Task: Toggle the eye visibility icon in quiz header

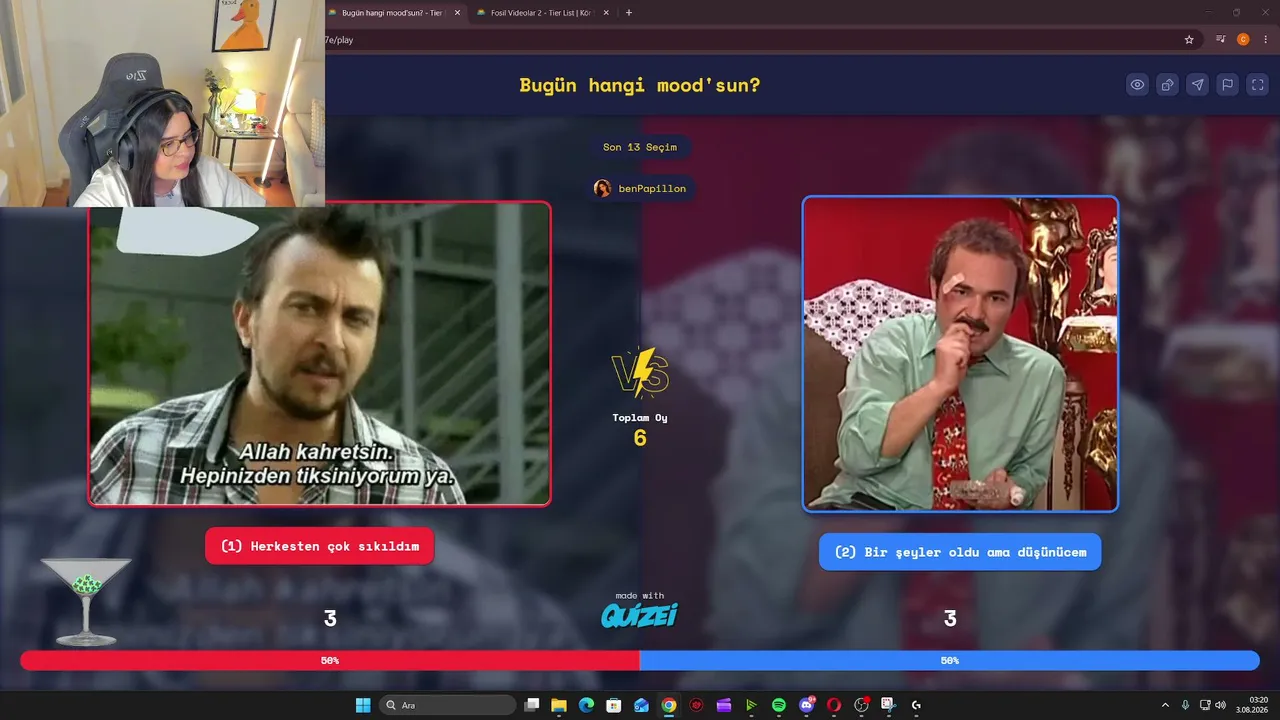Action: click(1137, 85)
